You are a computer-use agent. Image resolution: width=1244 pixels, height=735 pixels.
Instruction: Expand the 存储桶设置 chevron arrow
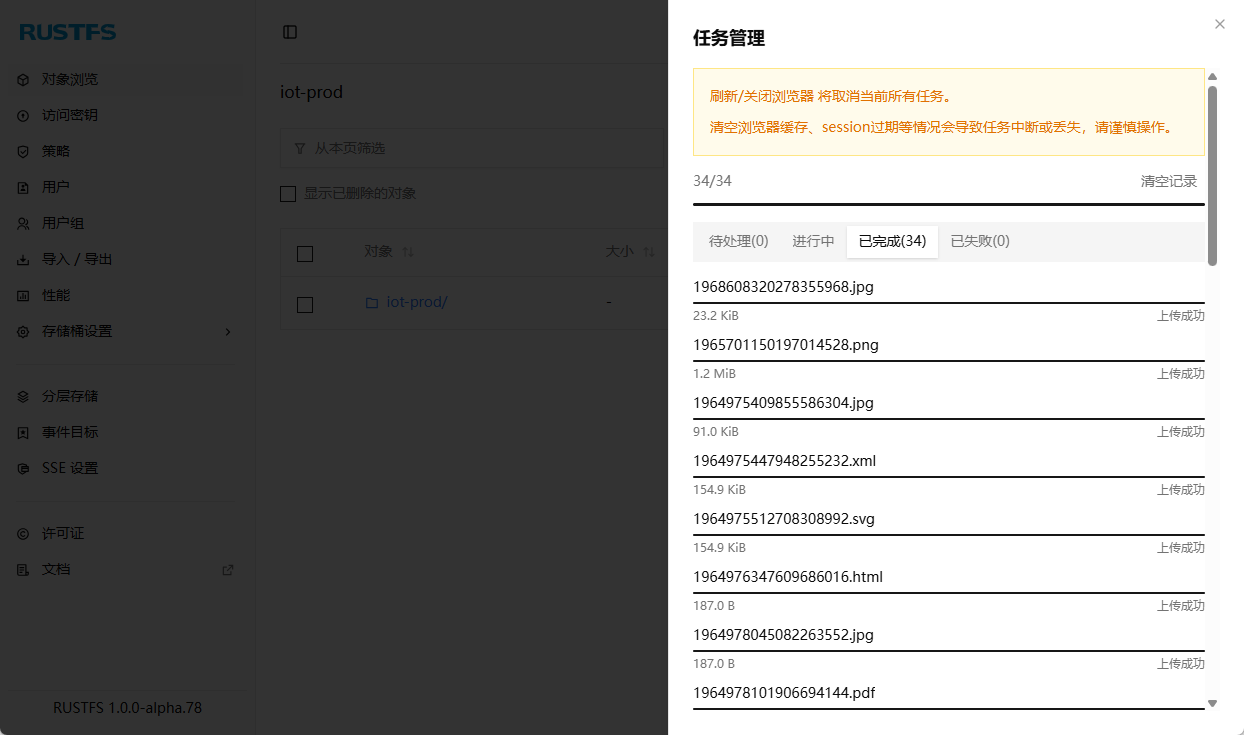227,331
